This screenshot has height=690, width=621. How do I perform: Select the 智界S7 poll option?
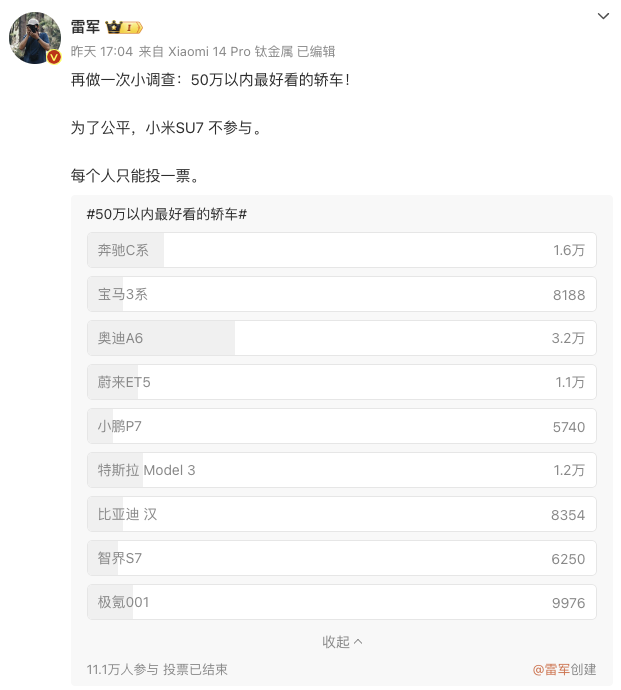tap(342, 558)
